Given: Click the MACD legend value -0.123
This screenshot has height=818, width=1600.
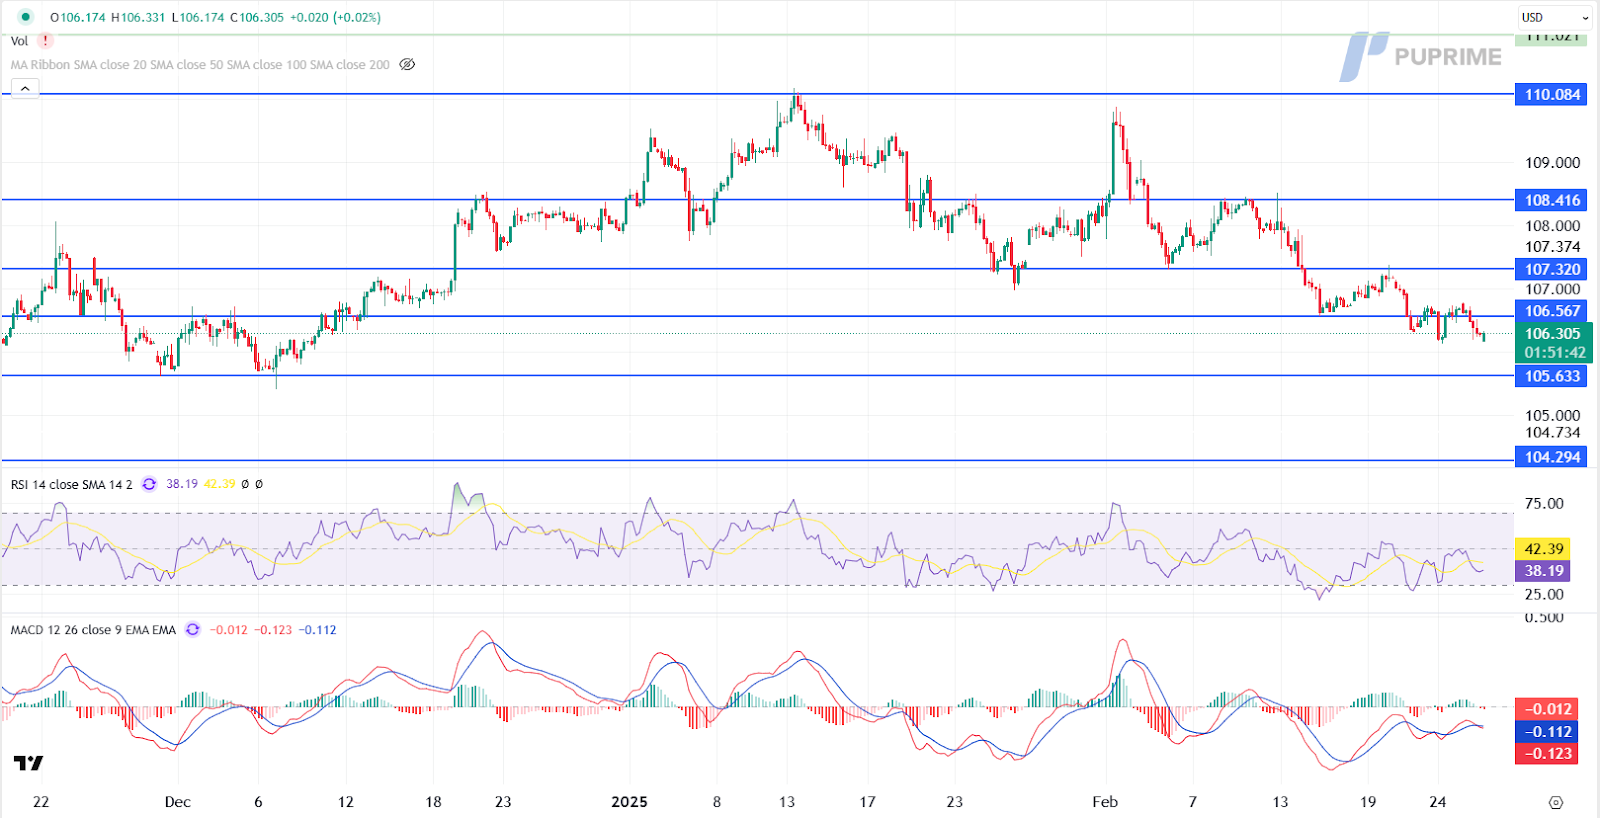Looking at the screenshot, I should 273,630.
